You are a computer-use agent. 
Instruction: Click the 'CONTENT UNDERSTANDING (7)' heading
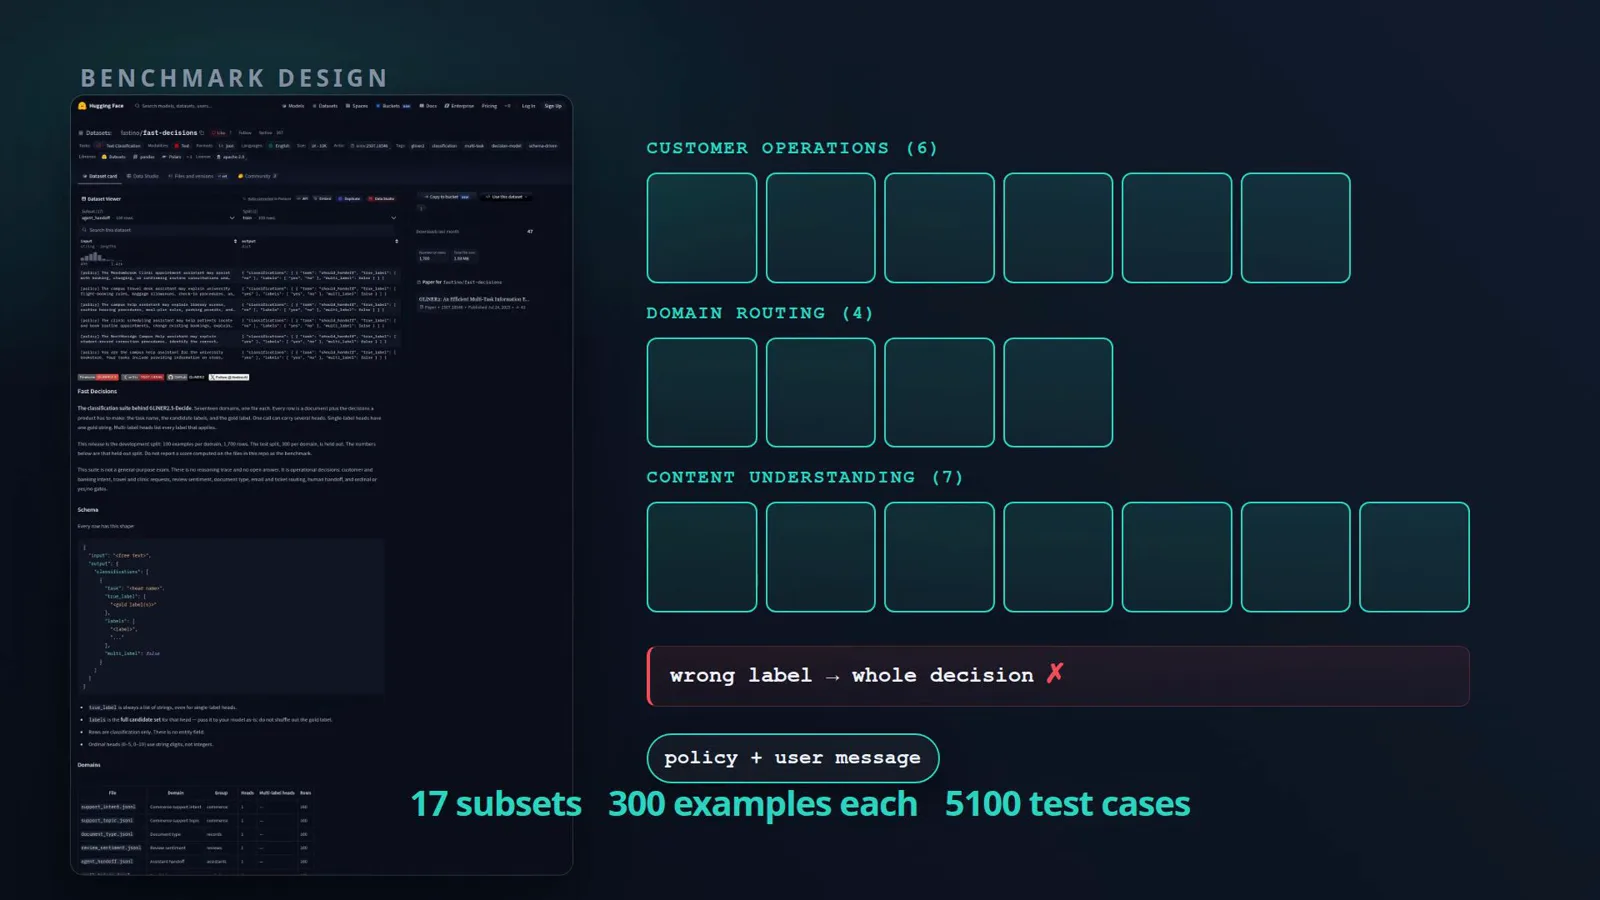(805, 477)
